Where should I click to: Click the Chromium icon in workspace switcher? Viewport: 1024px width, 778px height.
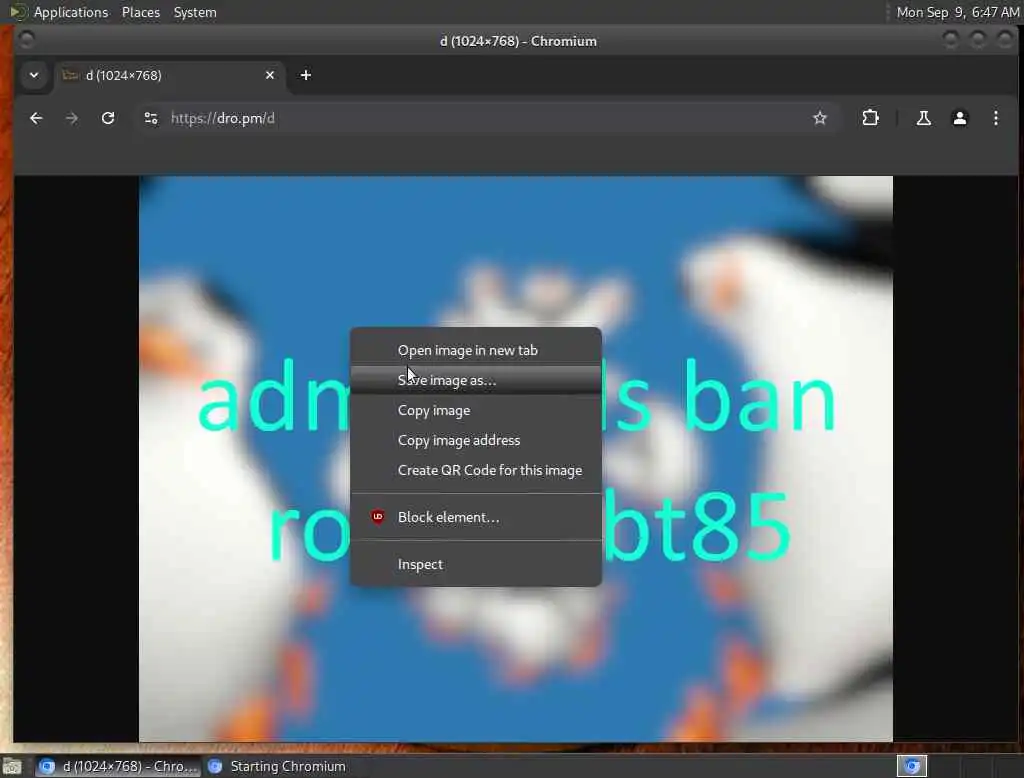pyautogui.click(x=912, y=766)
